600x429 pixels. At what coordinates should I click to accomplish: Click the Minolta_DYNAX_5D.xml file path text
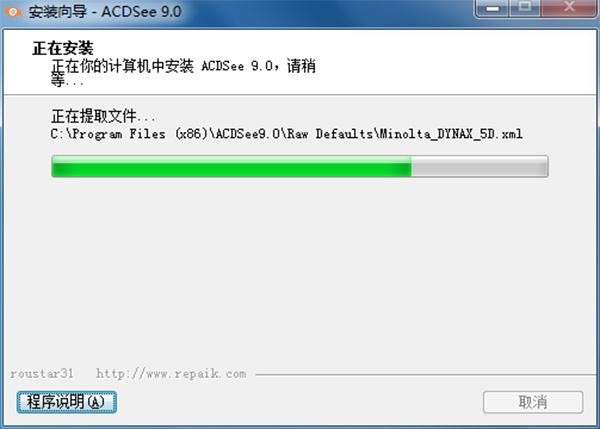pyautogui.click(x=450, y=134)
